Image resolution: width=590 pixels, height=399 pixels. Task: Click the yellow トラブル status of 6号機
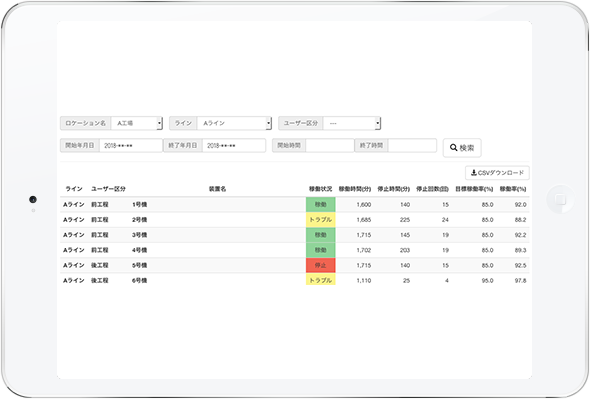pos(321,280)
